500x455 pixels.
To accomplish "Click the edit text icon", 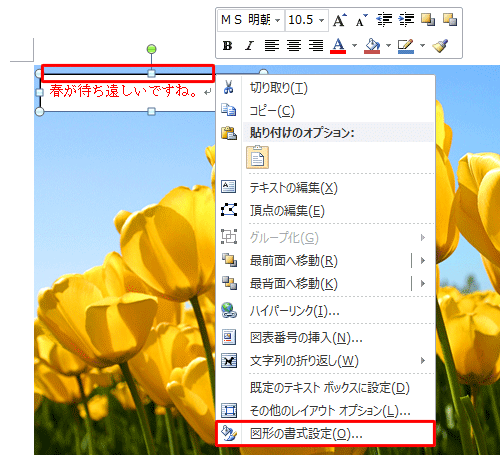I will (x=229, y=187).
